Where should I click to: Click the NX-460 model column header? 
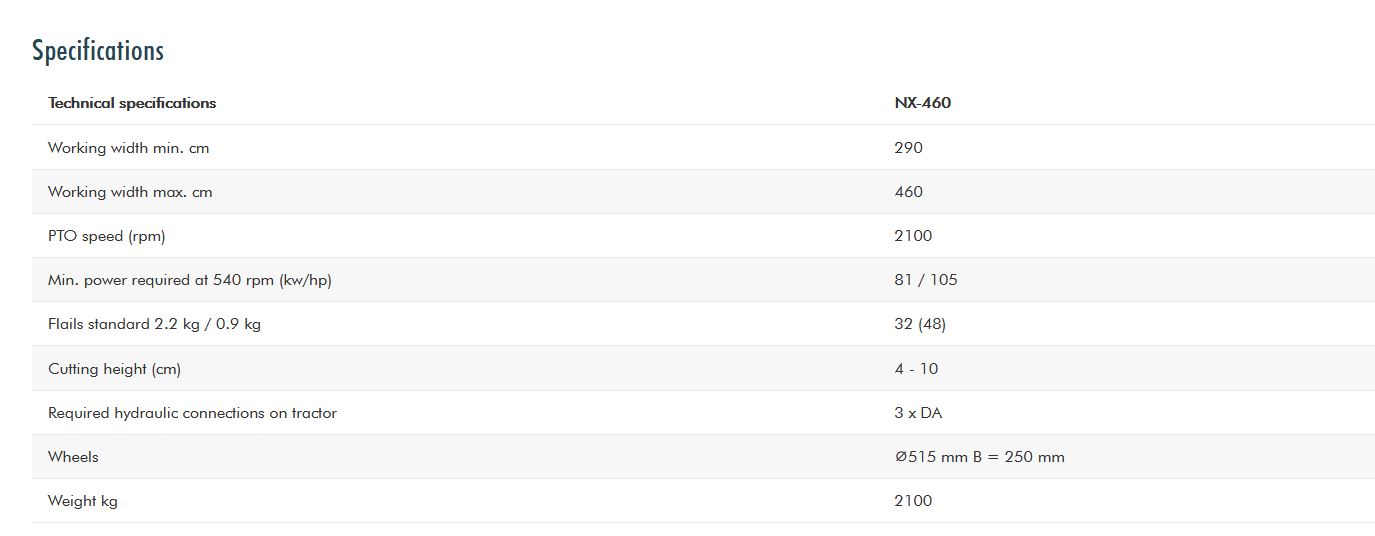[922, 103]
